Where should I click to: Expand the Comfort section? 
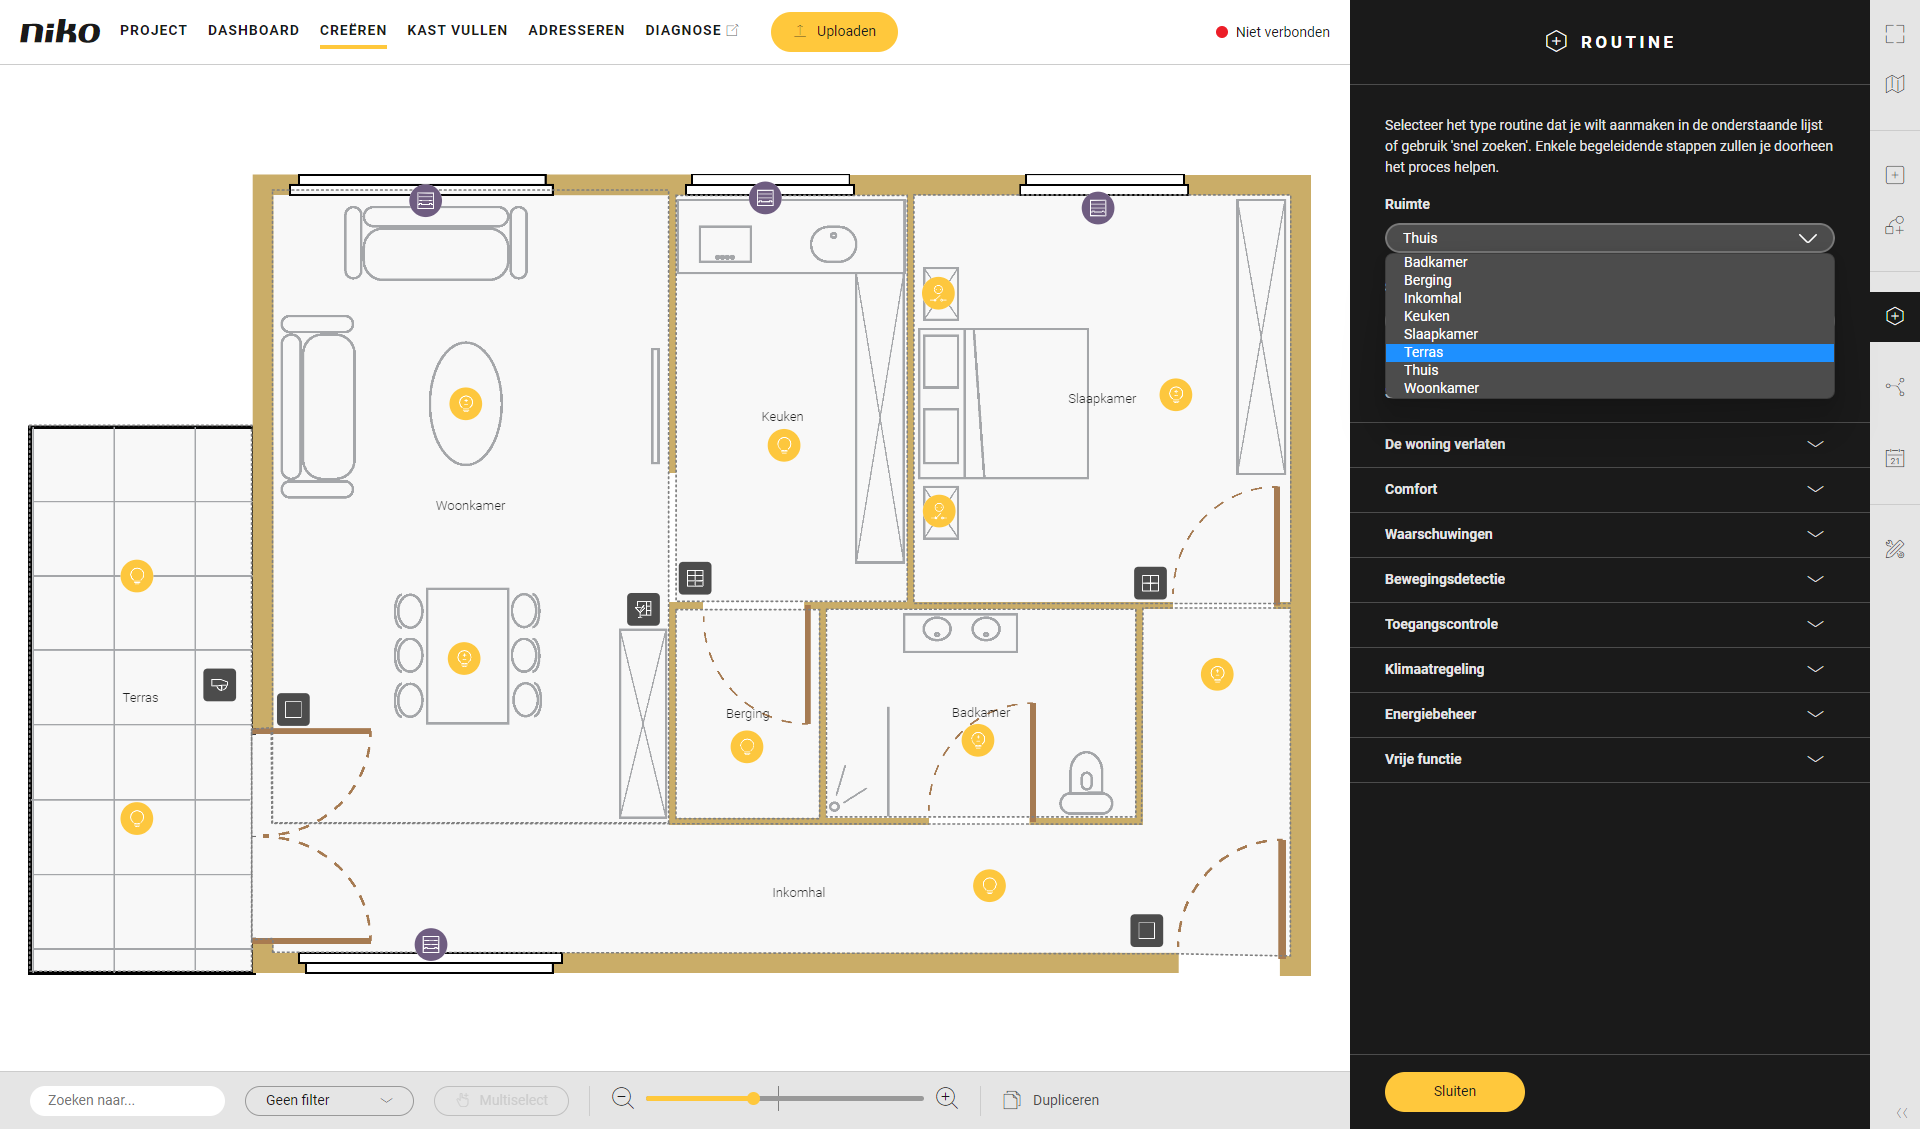point(1609,489)
